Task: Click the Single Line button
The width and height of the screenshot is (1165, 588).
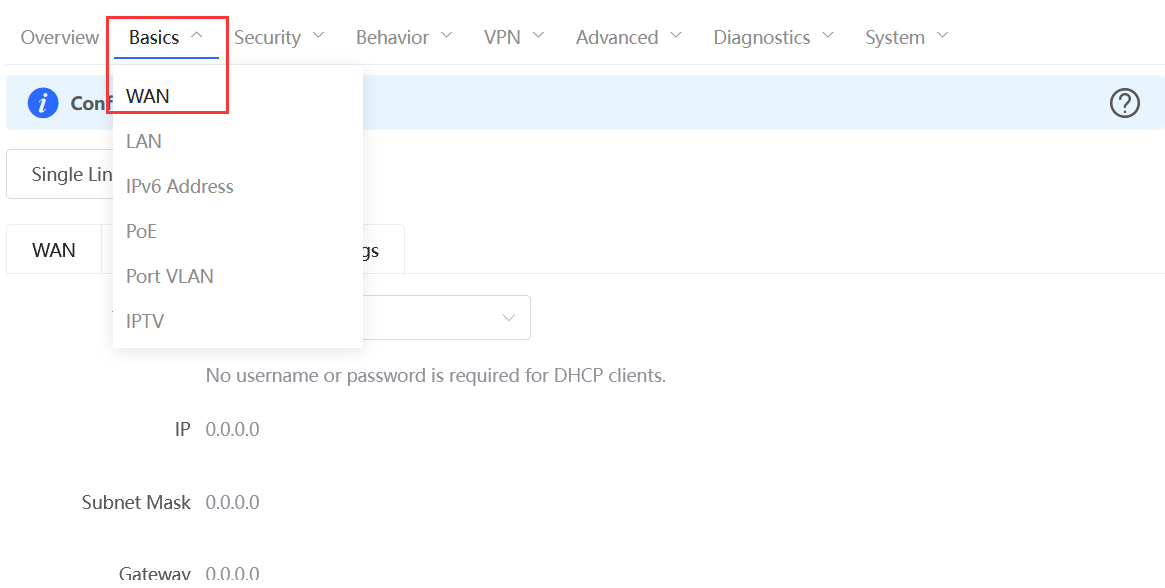Action: pos(62,175)
